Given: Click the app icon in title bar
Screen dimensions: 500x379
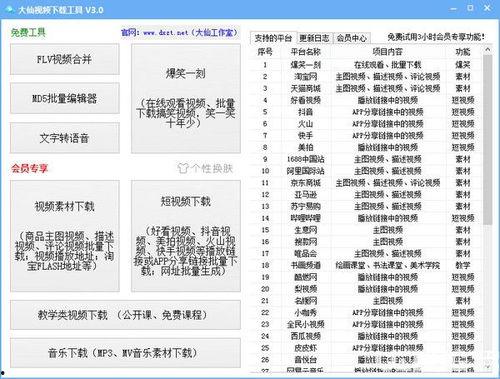Looking at the screenshot, I should (x=9, y=9).
